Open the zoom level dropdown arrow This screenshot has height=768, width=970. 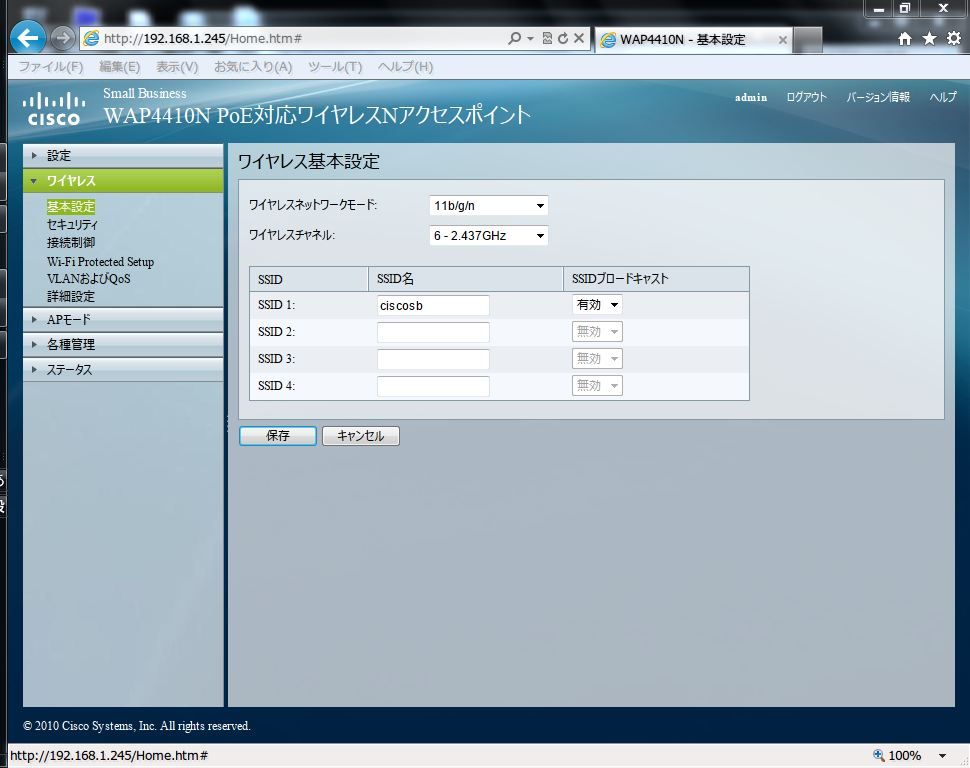point(942,756)
